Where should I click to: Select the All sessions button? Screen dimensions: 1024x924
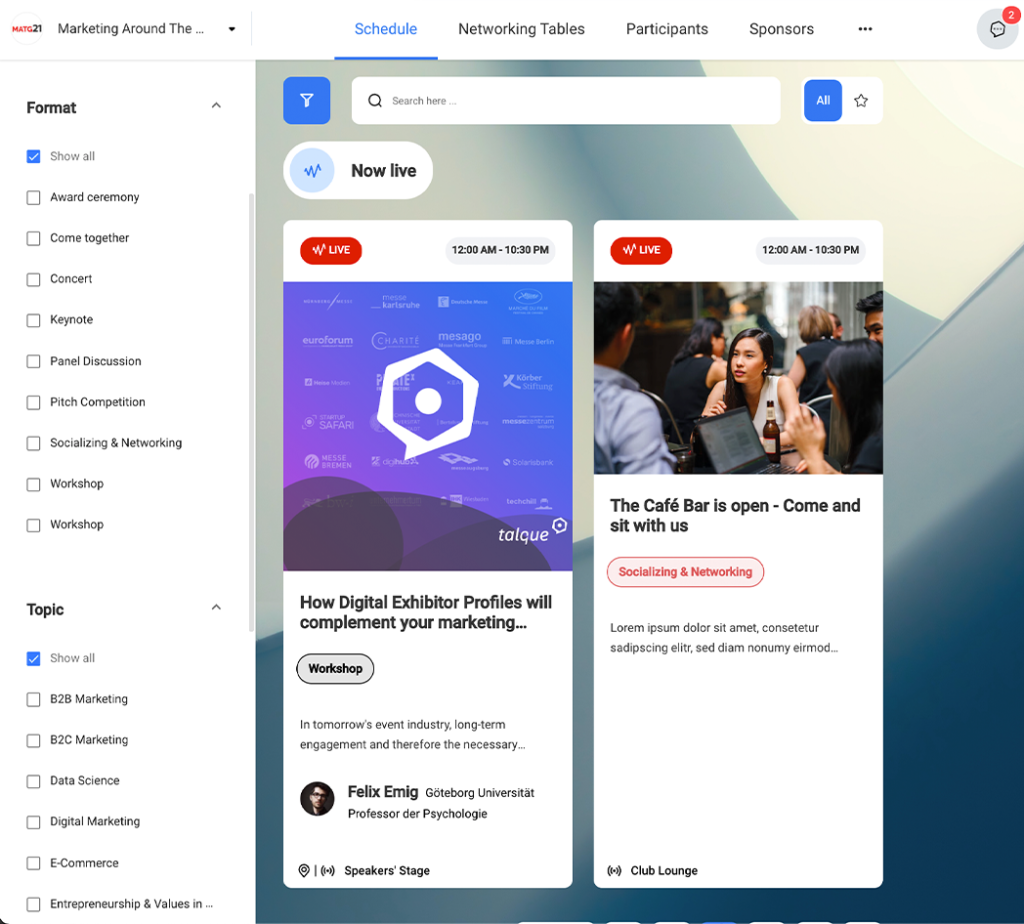click(x=823, y=101)
